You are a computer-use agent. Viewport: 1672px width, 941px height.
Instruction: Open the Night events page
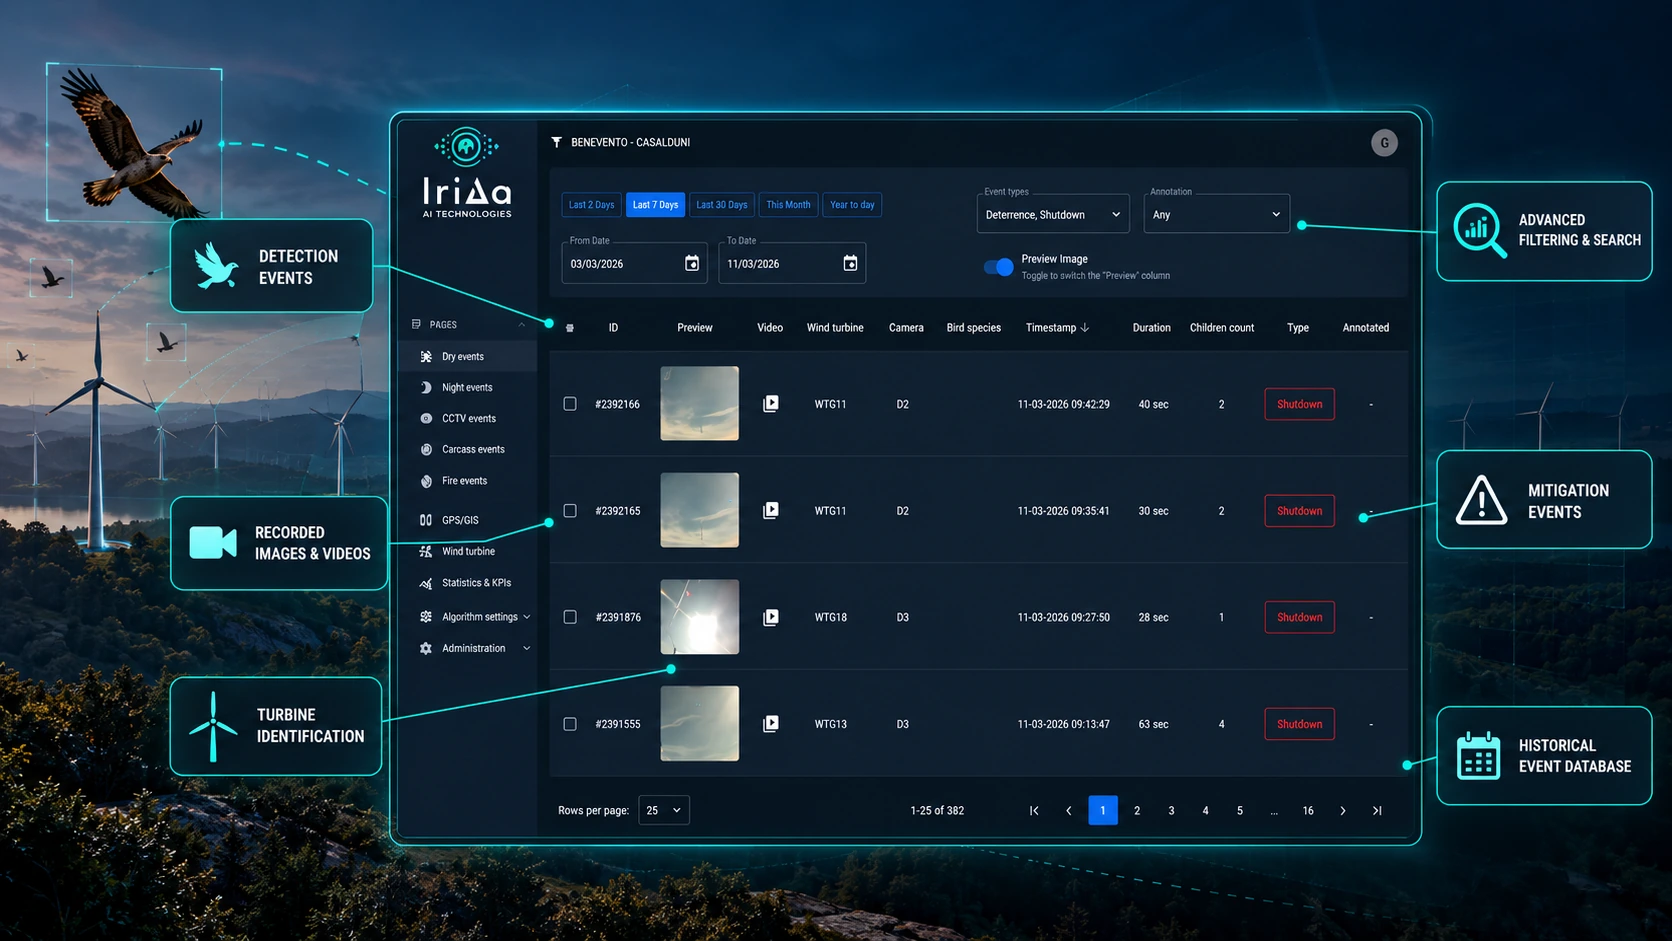pyautogui.click(x=467, y=387)
